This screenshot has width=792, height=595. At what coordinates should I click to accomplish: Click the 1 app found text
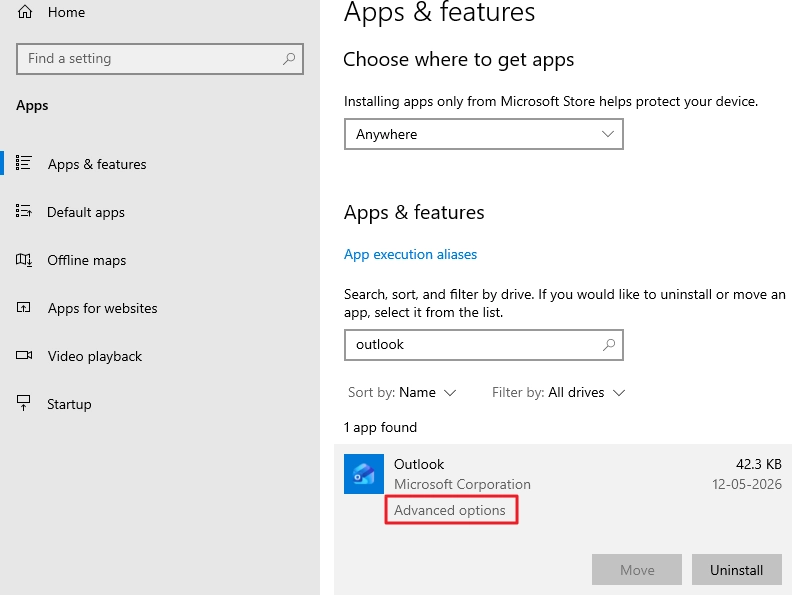pyautogui.click(x=380, y=427)
